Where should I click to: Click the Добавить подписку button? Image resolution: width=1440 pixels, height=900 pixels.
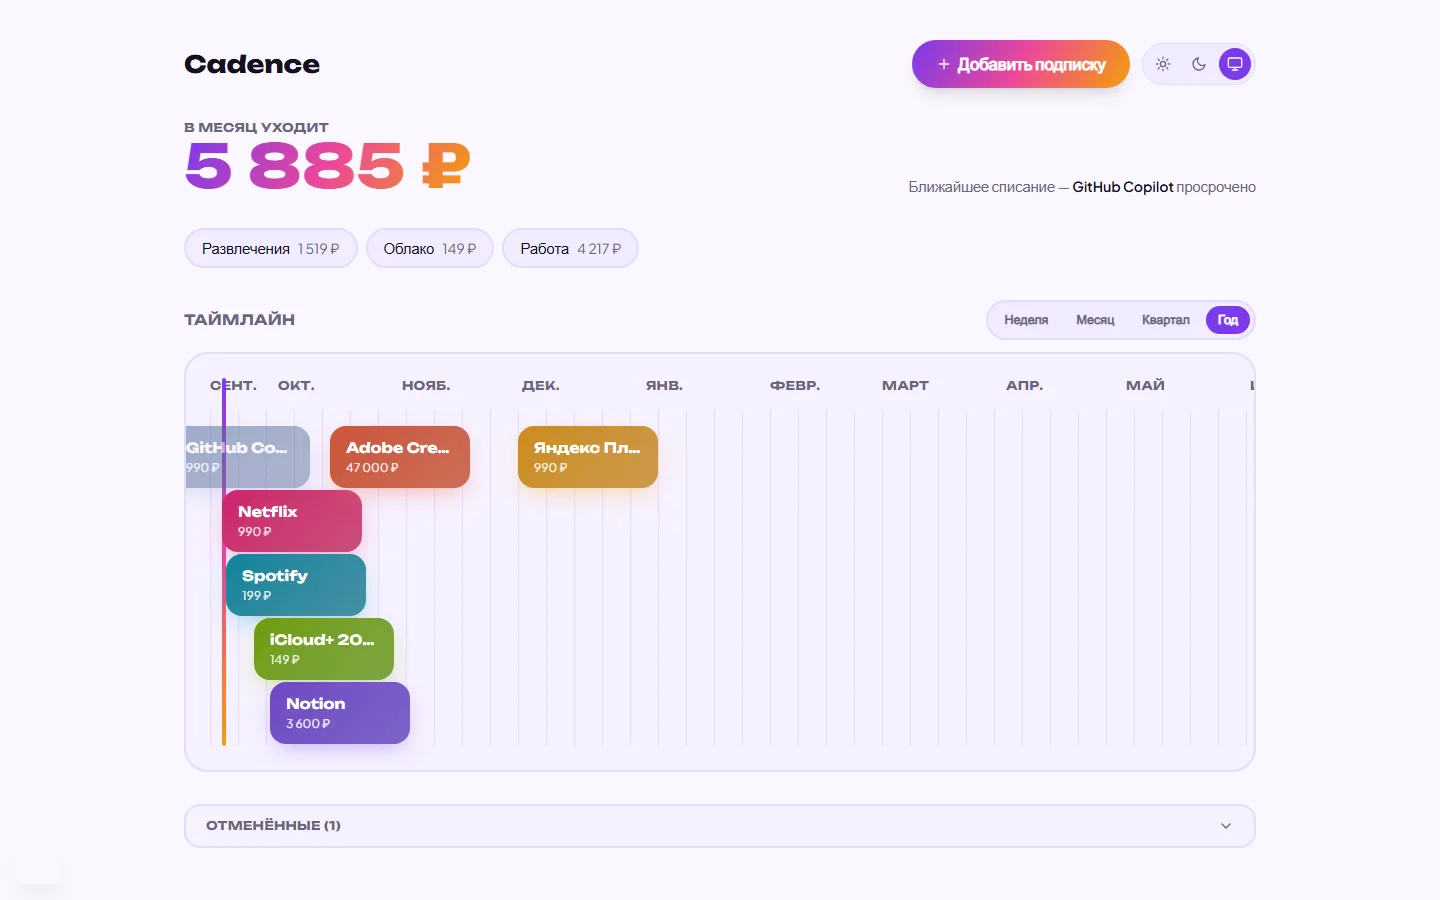click(1021, 64)
